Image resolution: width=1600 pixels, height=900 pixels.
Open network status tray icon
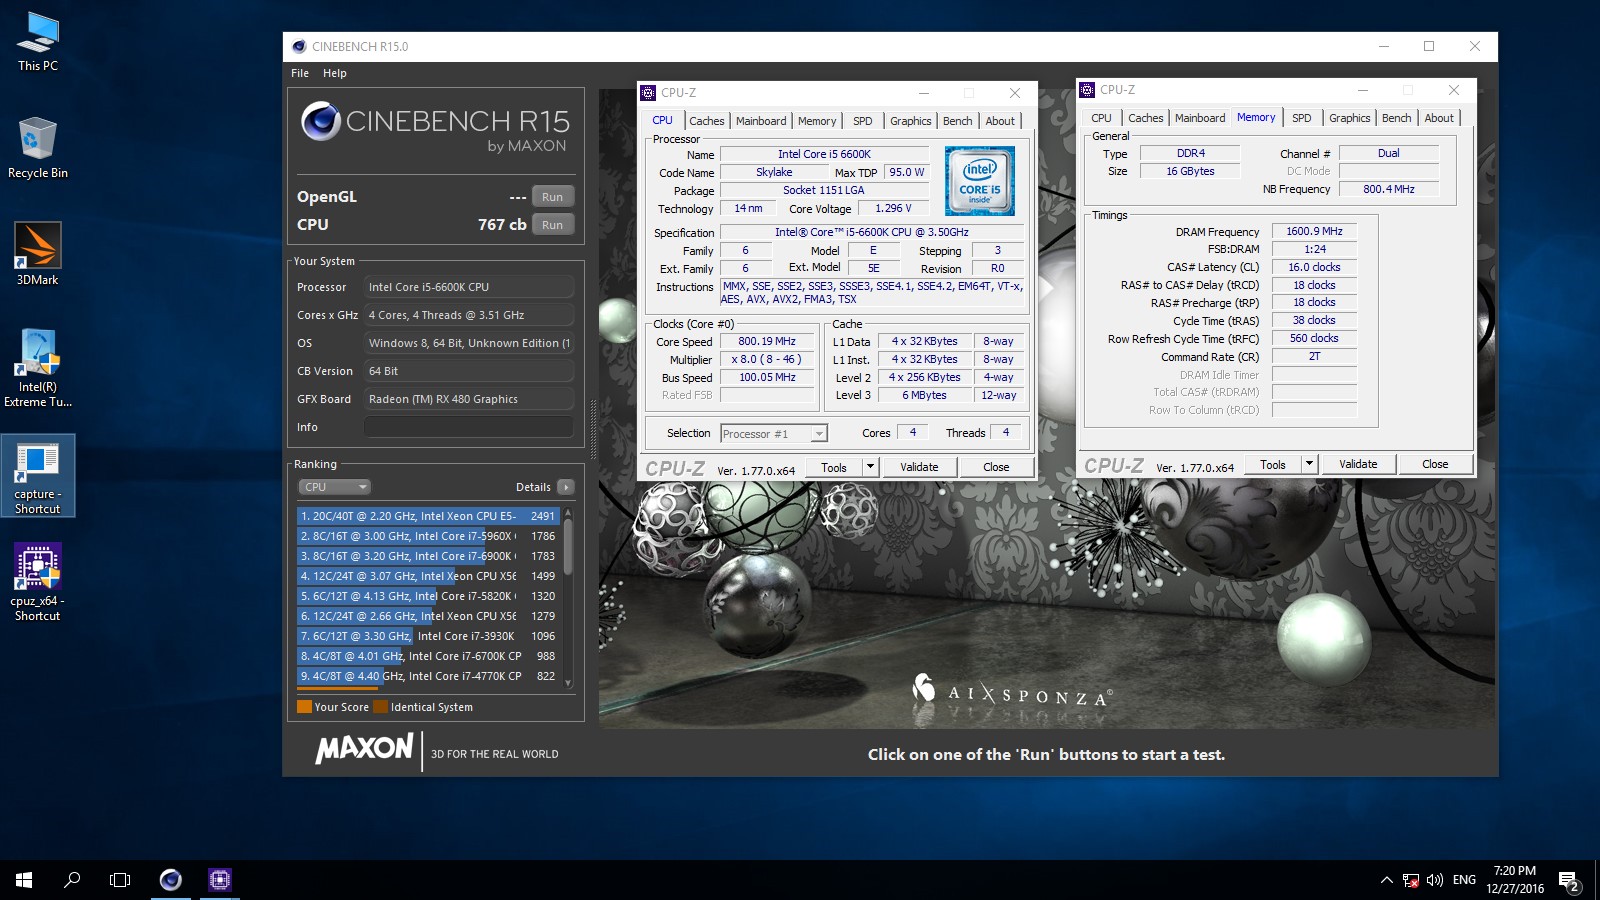click(x=1411, y=880)
